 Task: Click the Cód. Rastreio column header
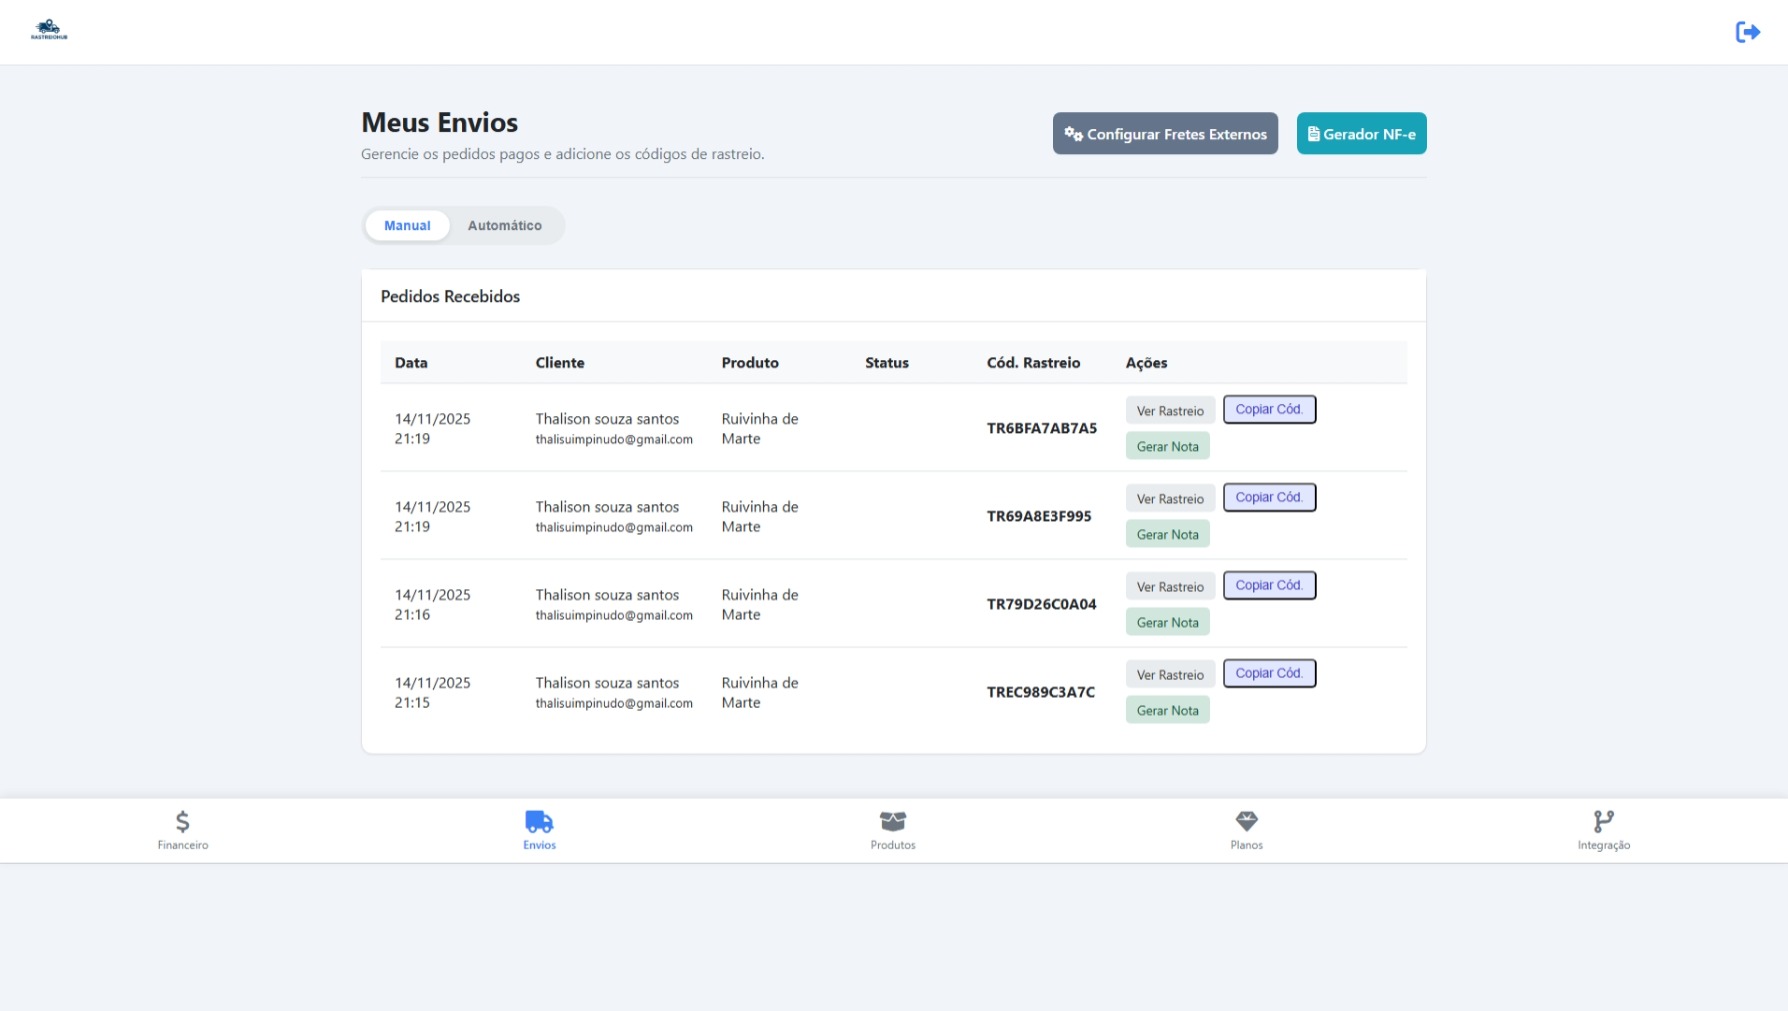coord(1033,363)
